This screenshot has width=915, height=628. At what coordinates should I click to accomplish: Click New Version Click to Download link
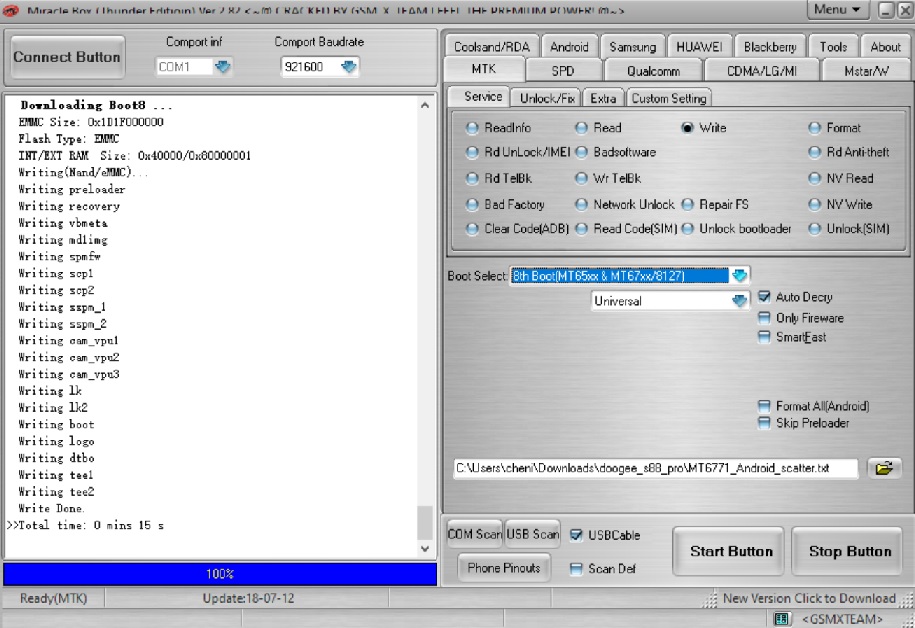click(x=809, y=598)
